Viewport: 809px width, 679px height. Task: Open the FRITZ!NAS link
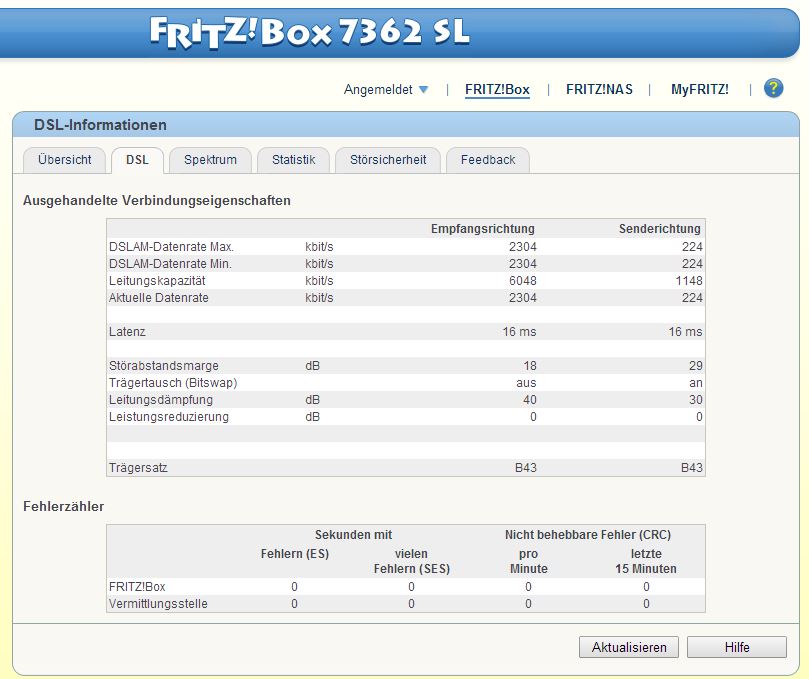[599, 89]
